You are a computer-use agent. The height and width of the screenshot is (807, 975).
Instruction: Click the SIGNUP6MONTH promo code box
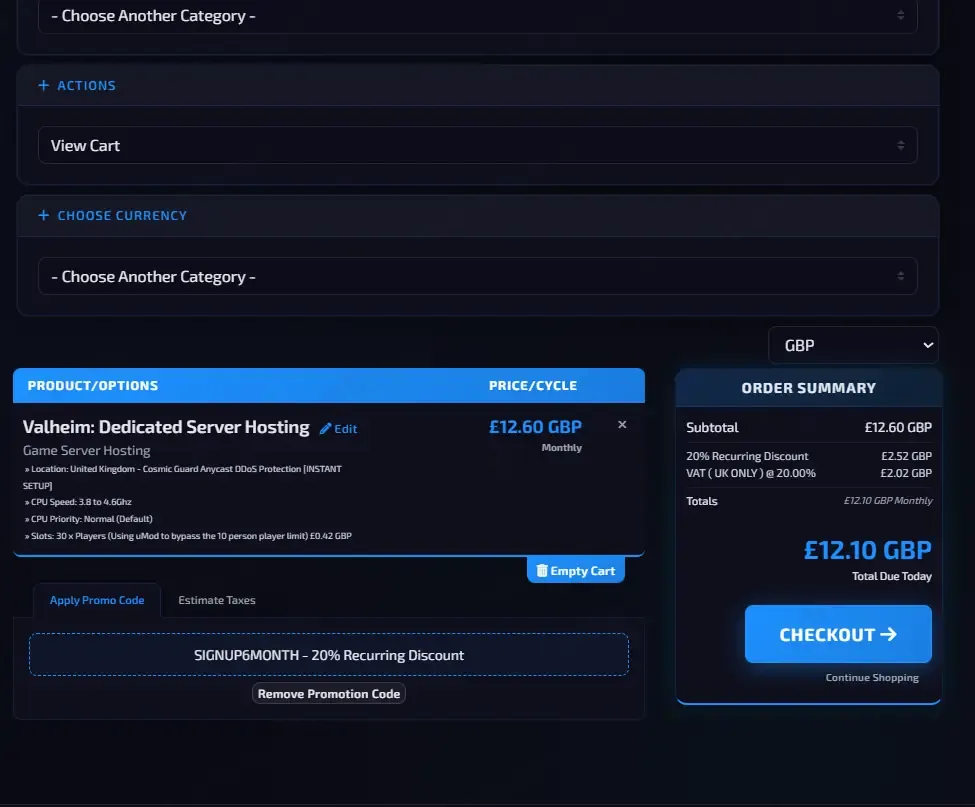click(329, 655)
